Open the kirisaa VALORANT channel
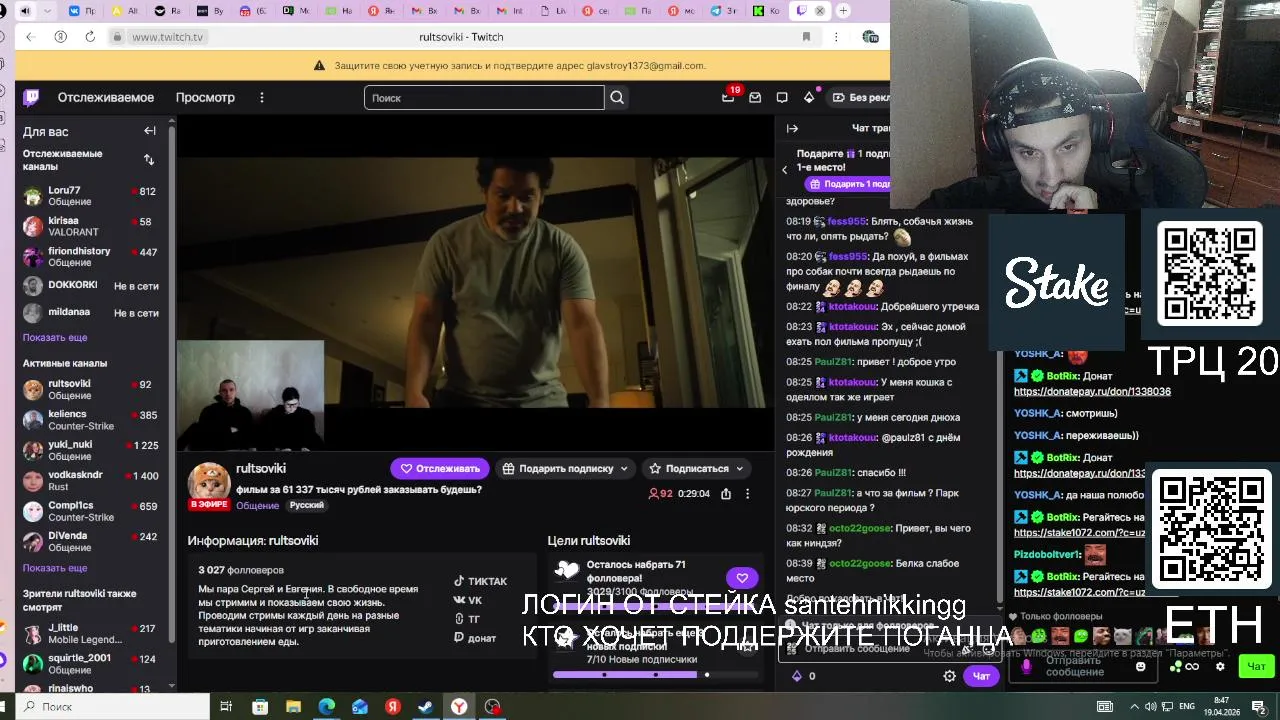The height and width of the screenshot is (720, 1280). [x=91, y=226]
